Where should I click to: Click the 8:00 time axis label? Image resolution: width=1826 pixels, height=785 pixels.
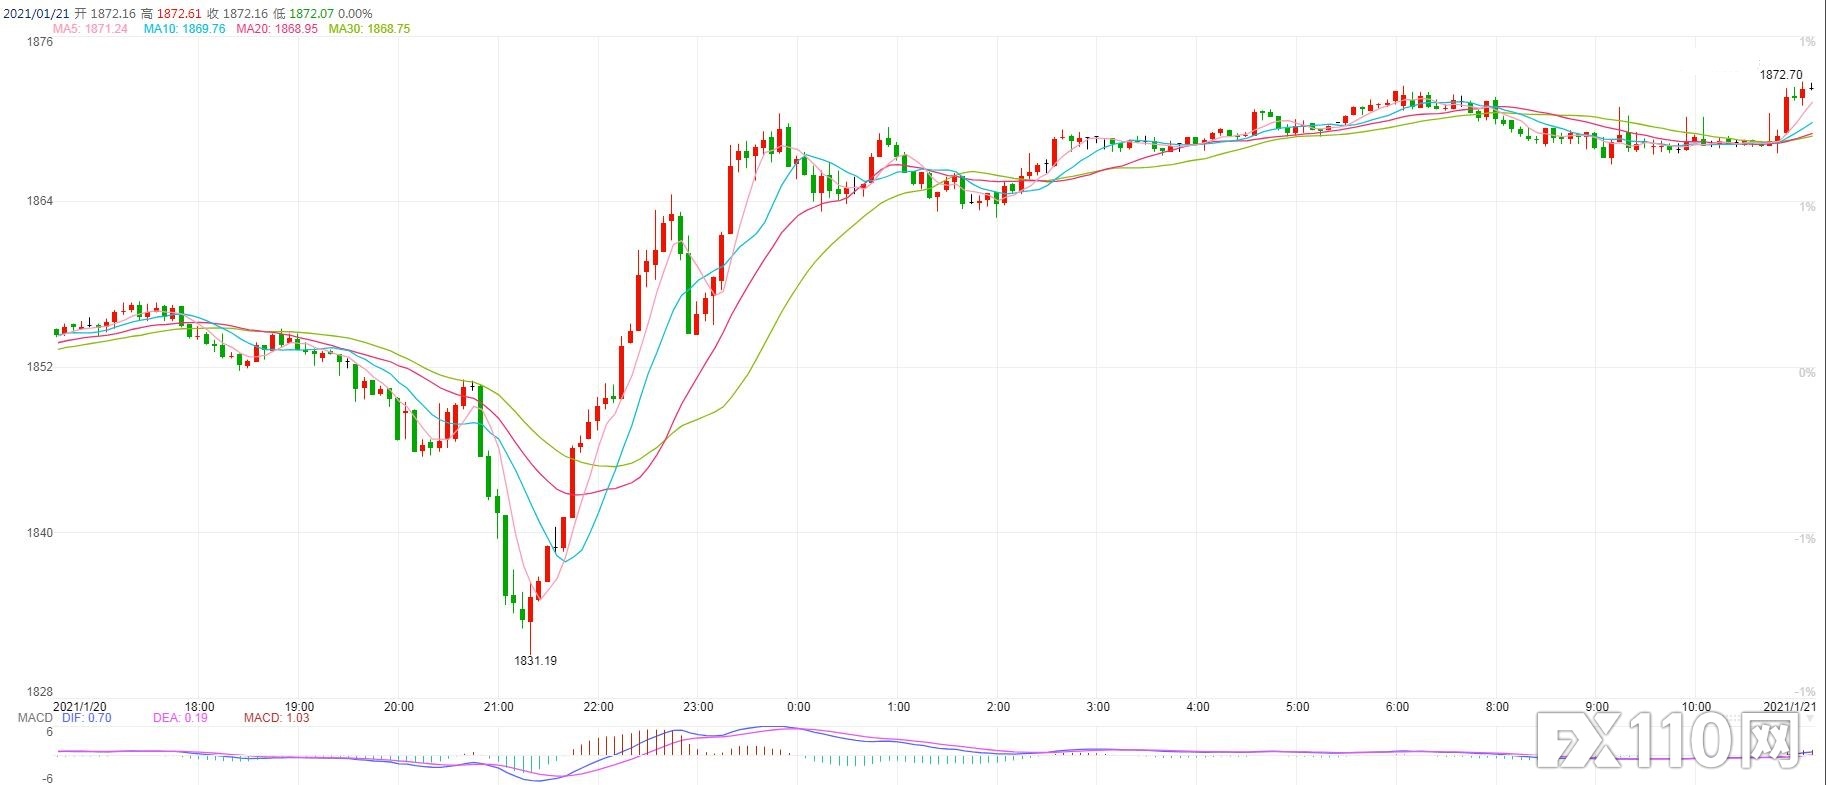point(1498,707)
